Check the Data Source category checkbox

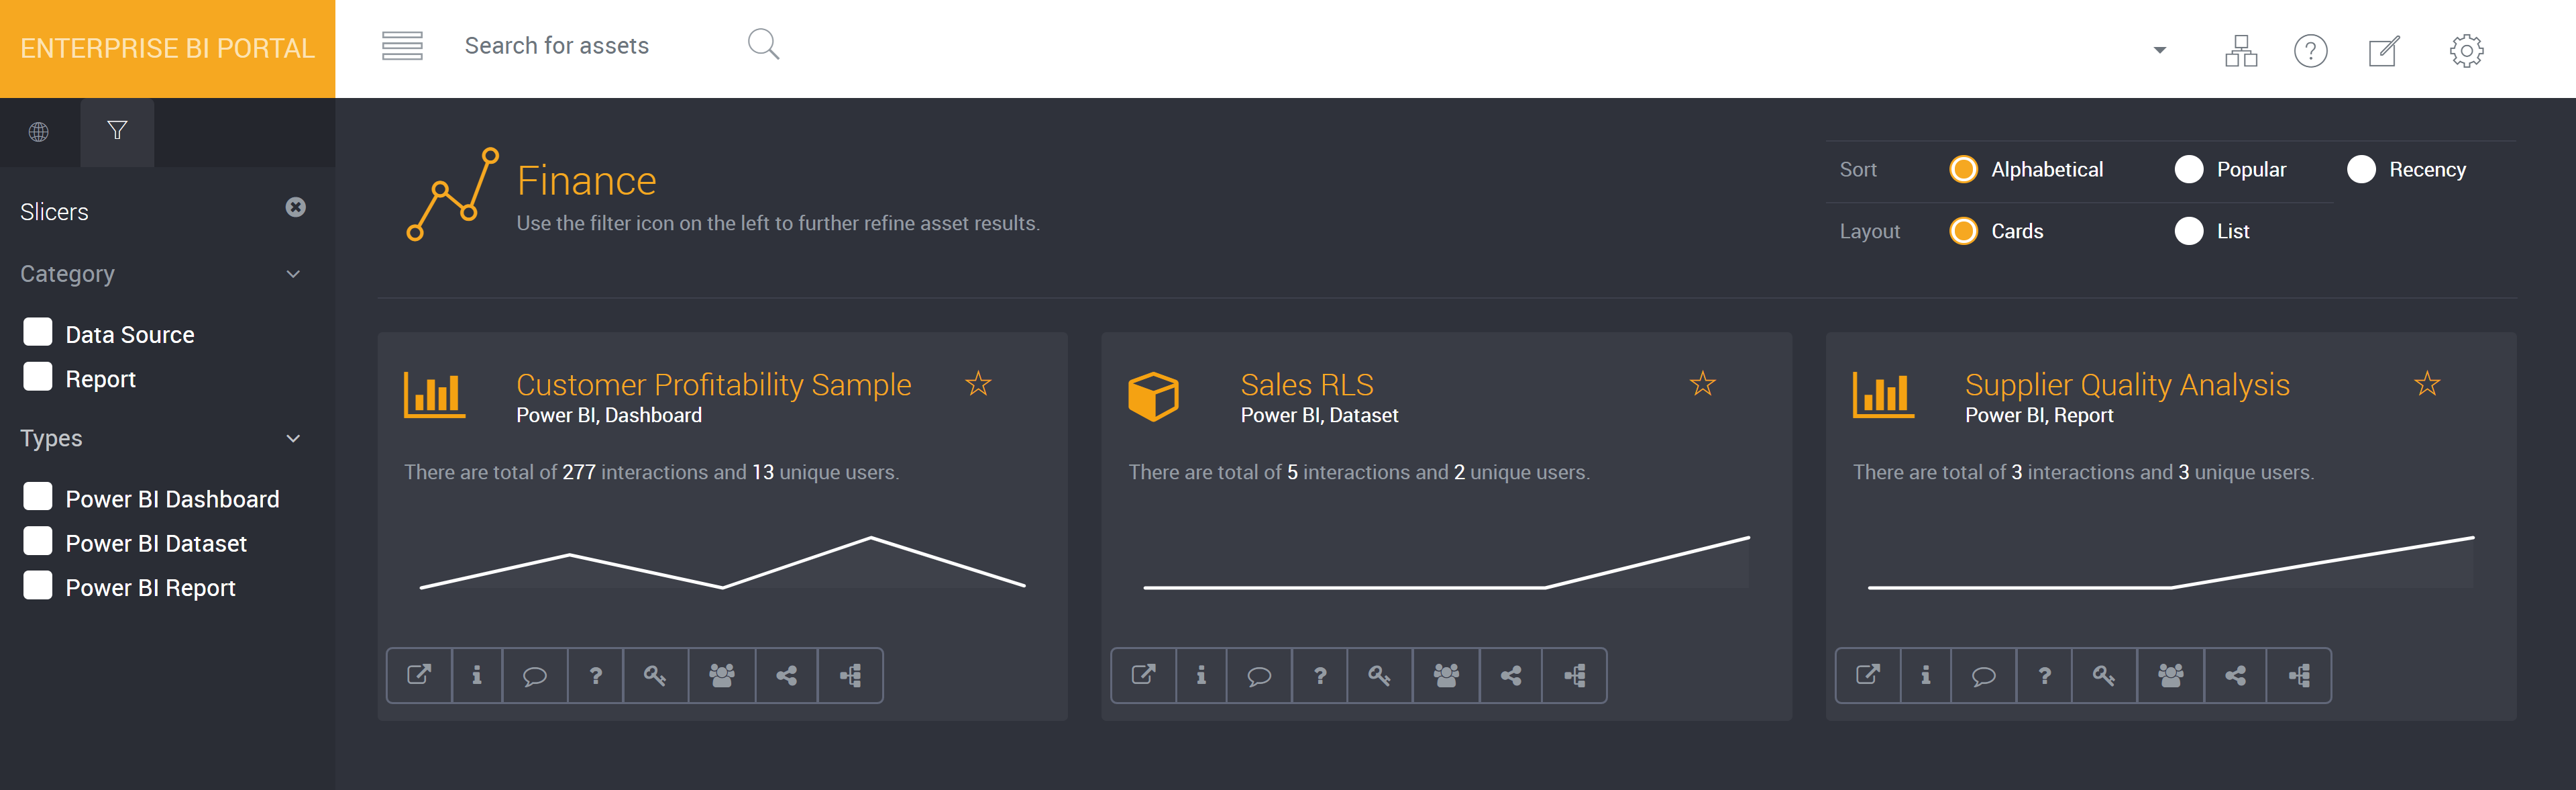(38, 332)
